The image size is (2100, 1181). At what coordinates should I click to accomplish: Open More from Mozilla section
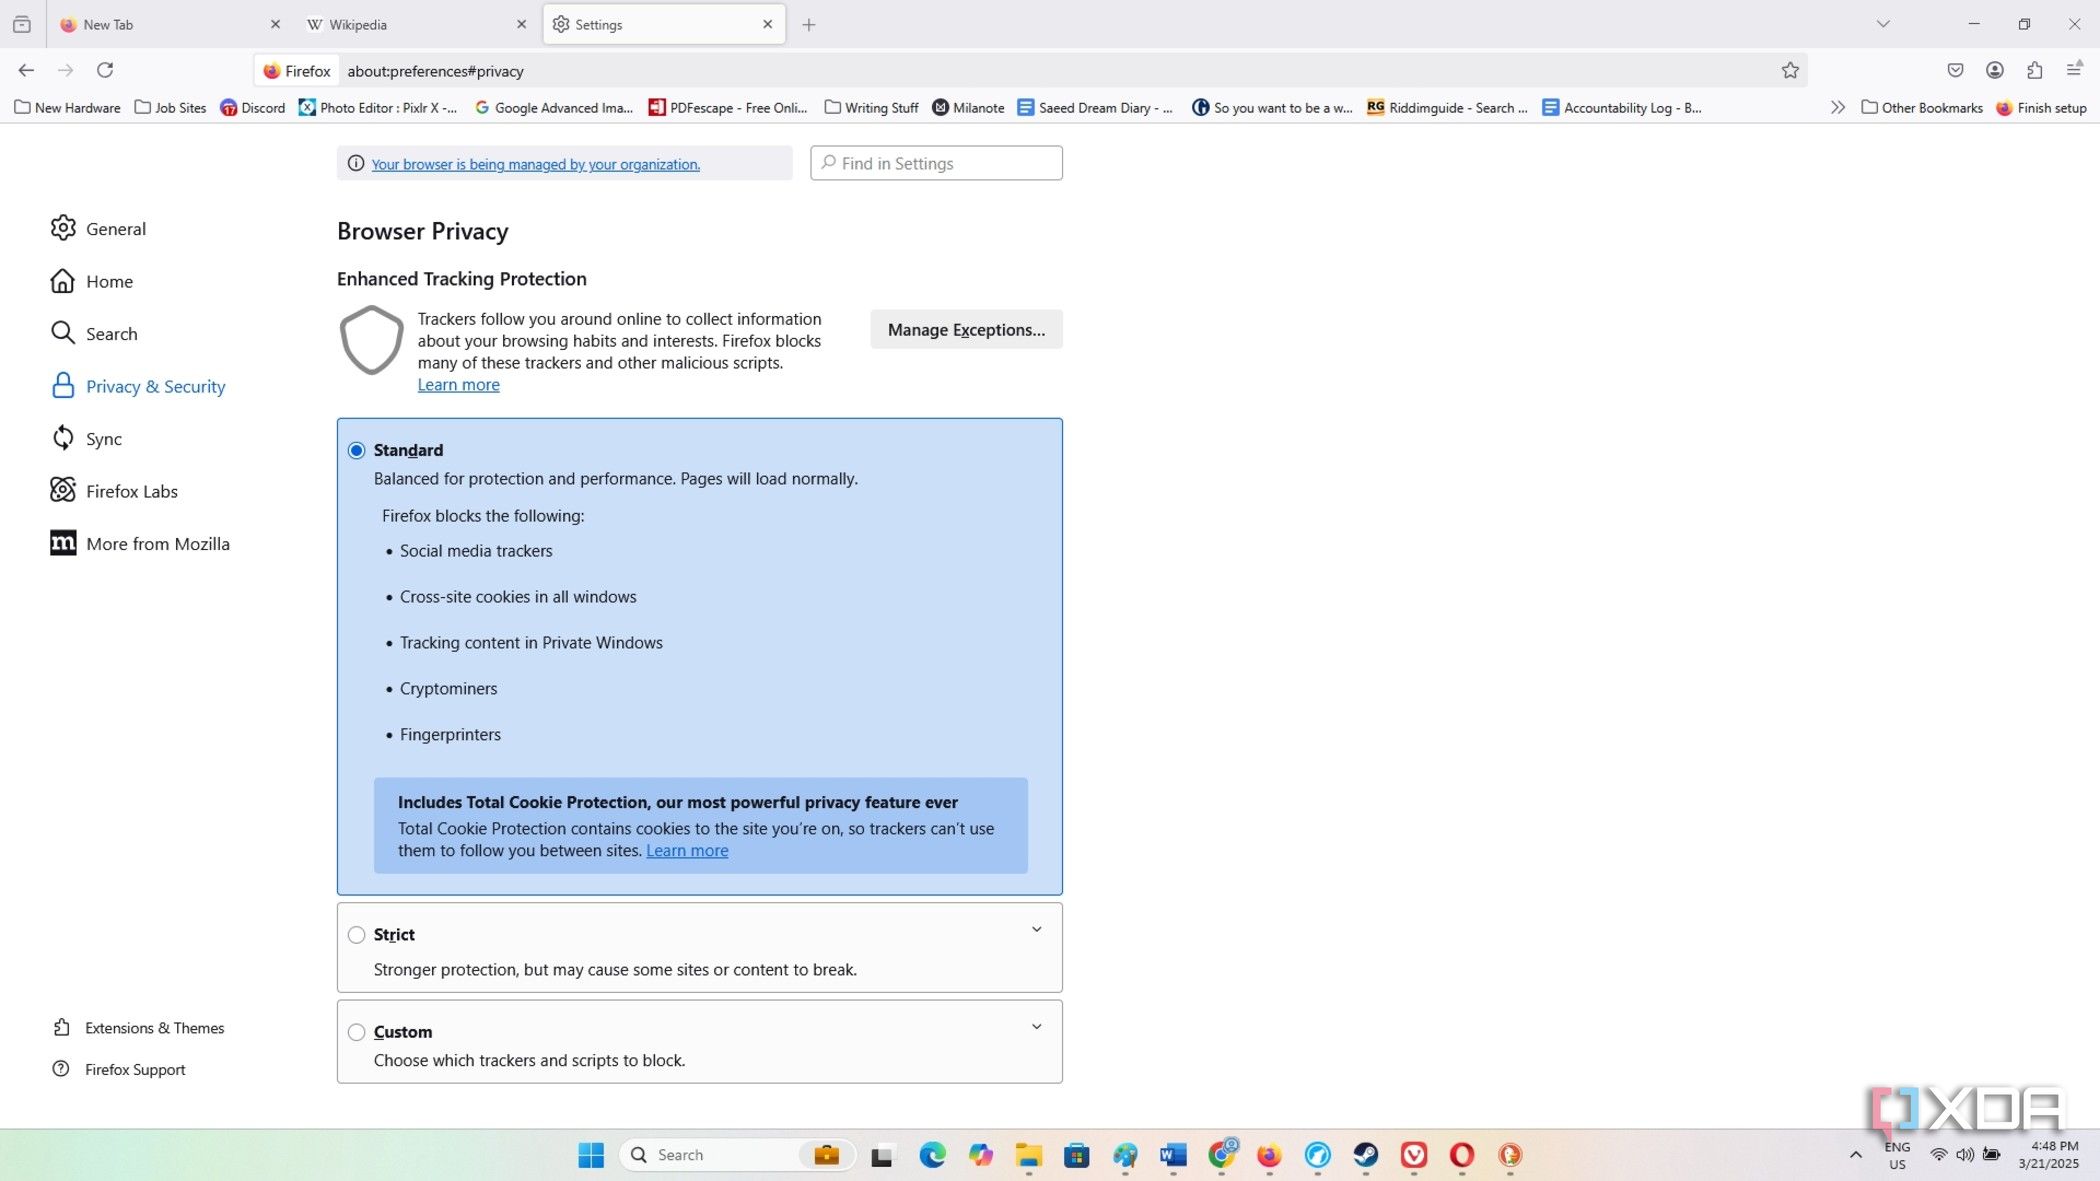tap(140, 543)
